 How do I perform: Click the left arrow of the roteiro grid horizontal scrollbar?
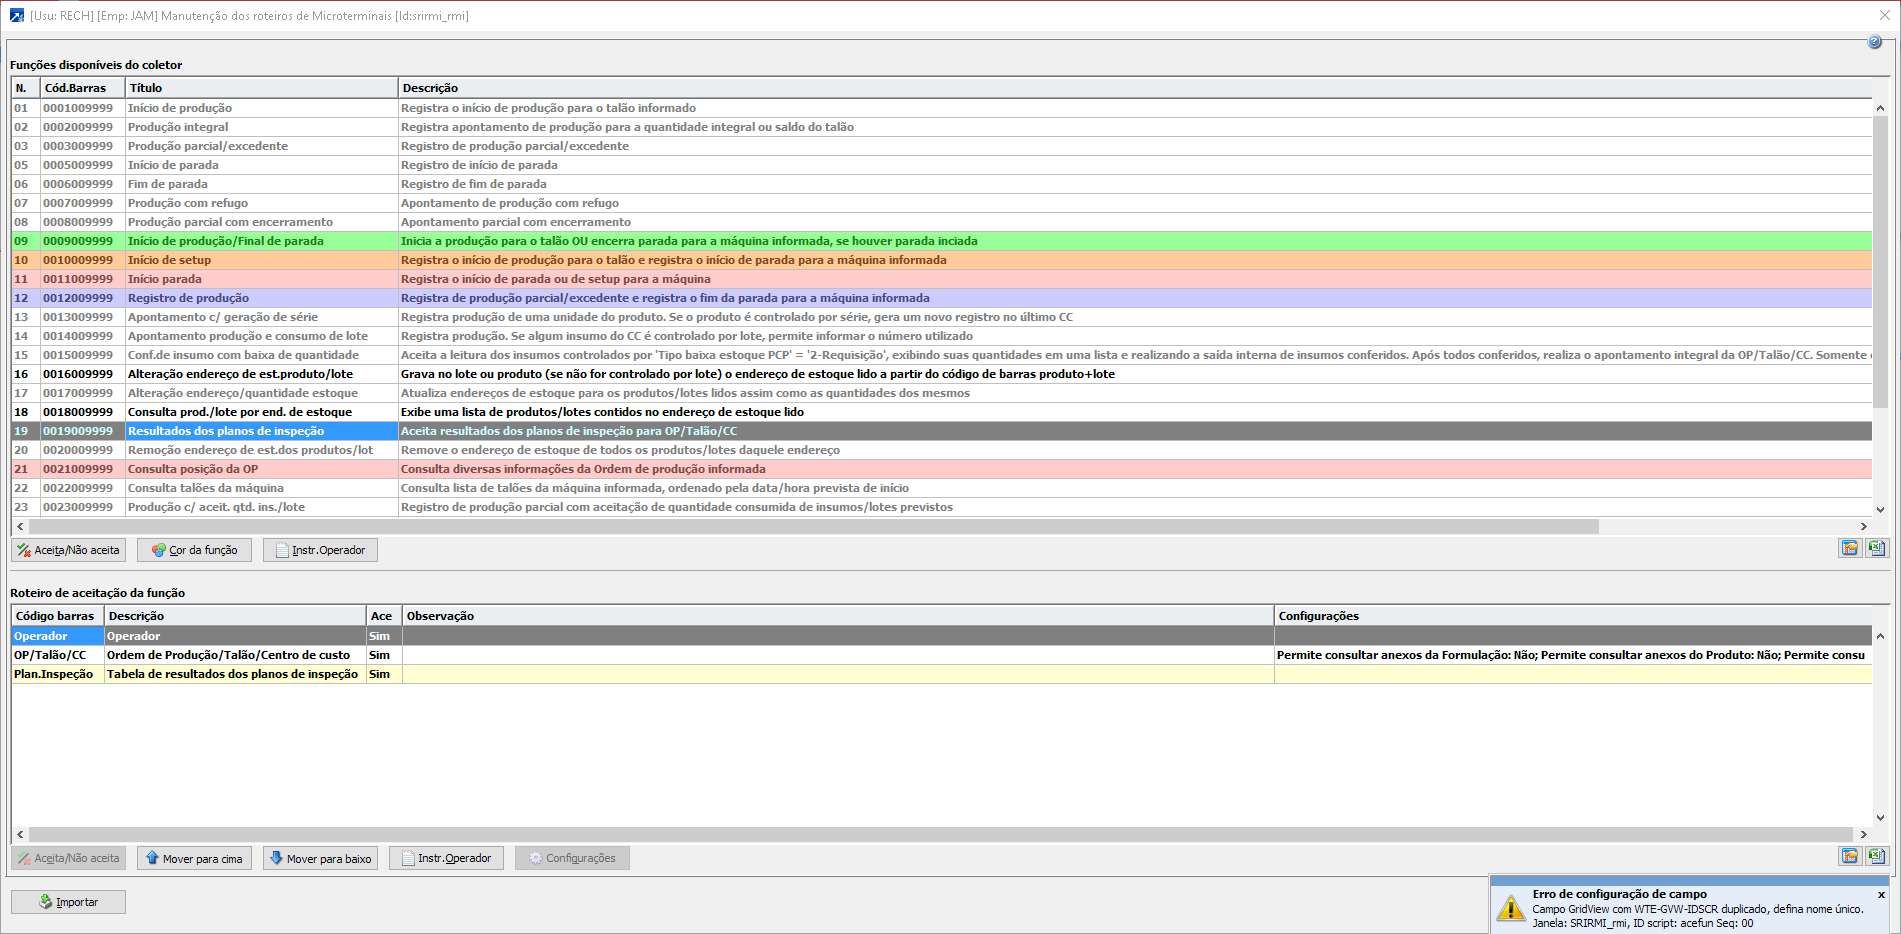tap(20, 834)
